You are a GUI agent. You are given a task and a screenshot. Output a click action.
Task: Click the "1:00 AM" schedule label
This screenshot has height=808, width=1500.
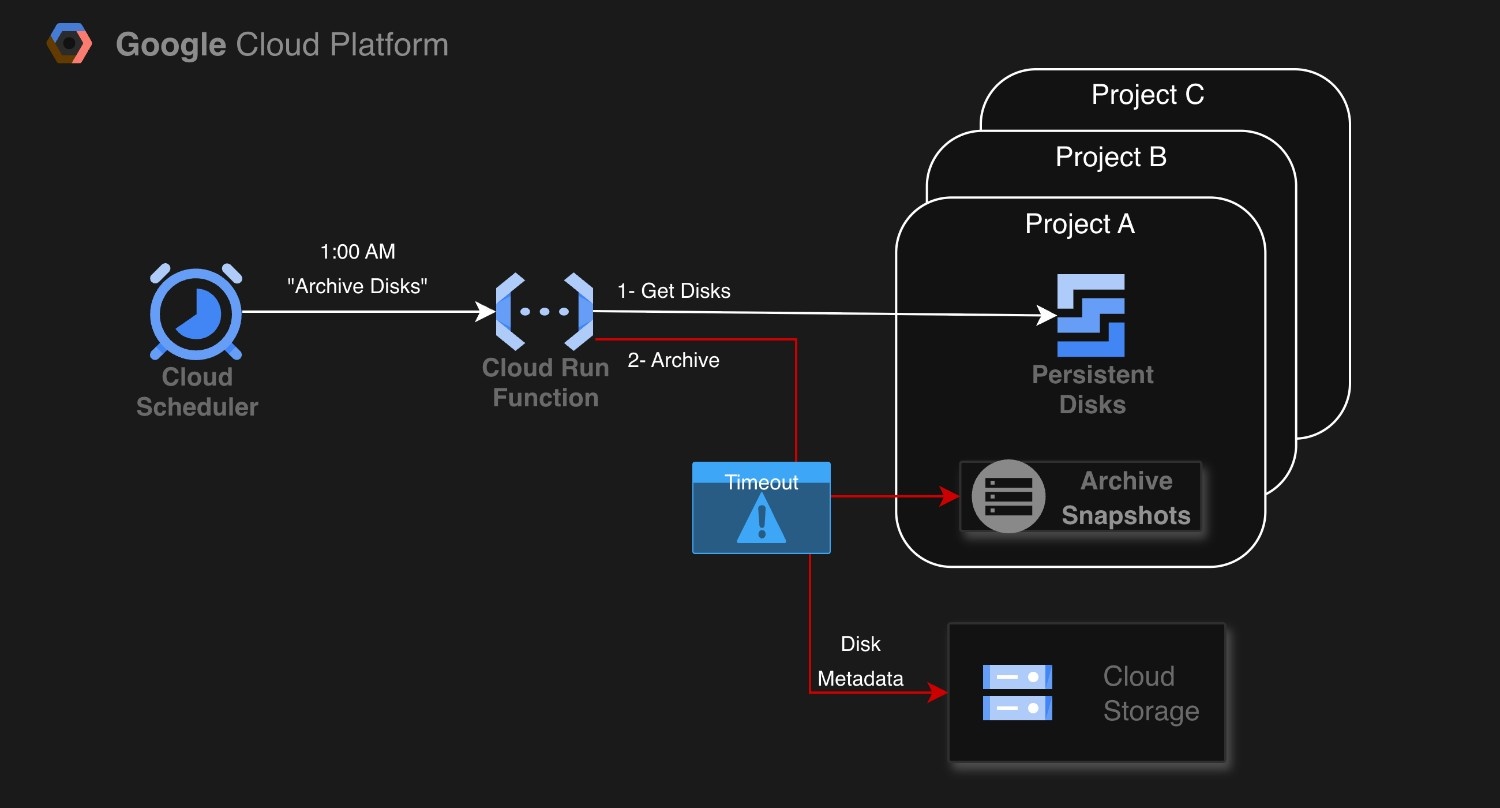[x=357, y=252]
